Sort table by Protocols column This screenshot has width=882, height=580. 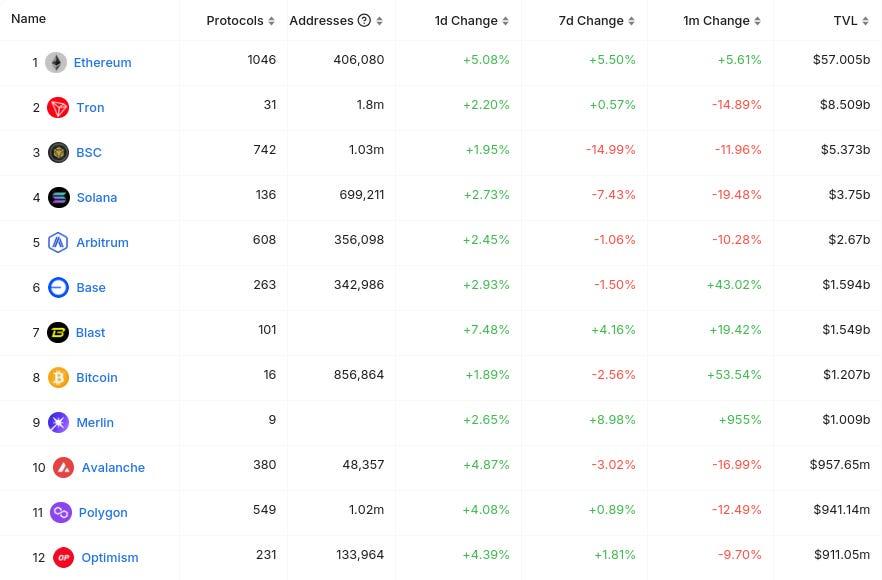[240, 20]
